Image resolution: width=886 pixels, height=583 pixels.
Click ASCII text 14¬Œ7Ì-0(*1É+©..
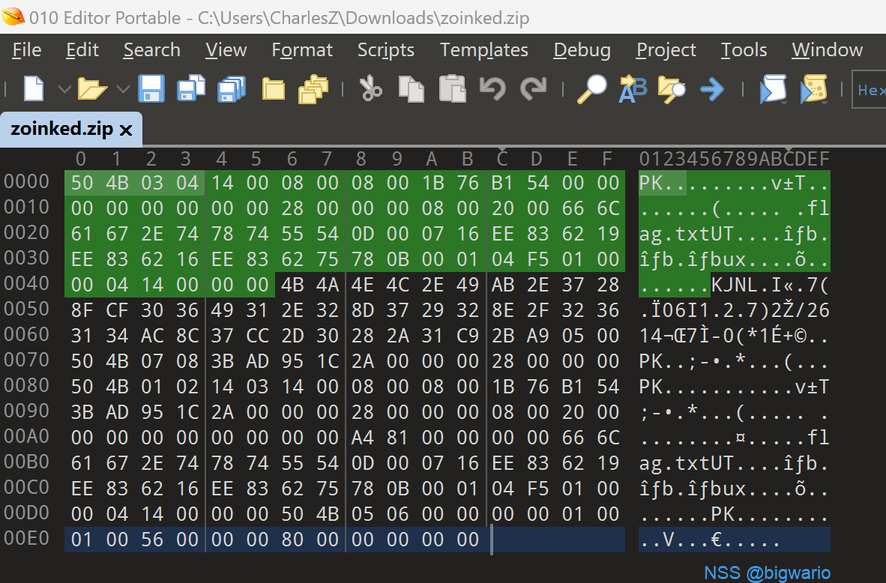pyautogui.click(x=734, y=336)
